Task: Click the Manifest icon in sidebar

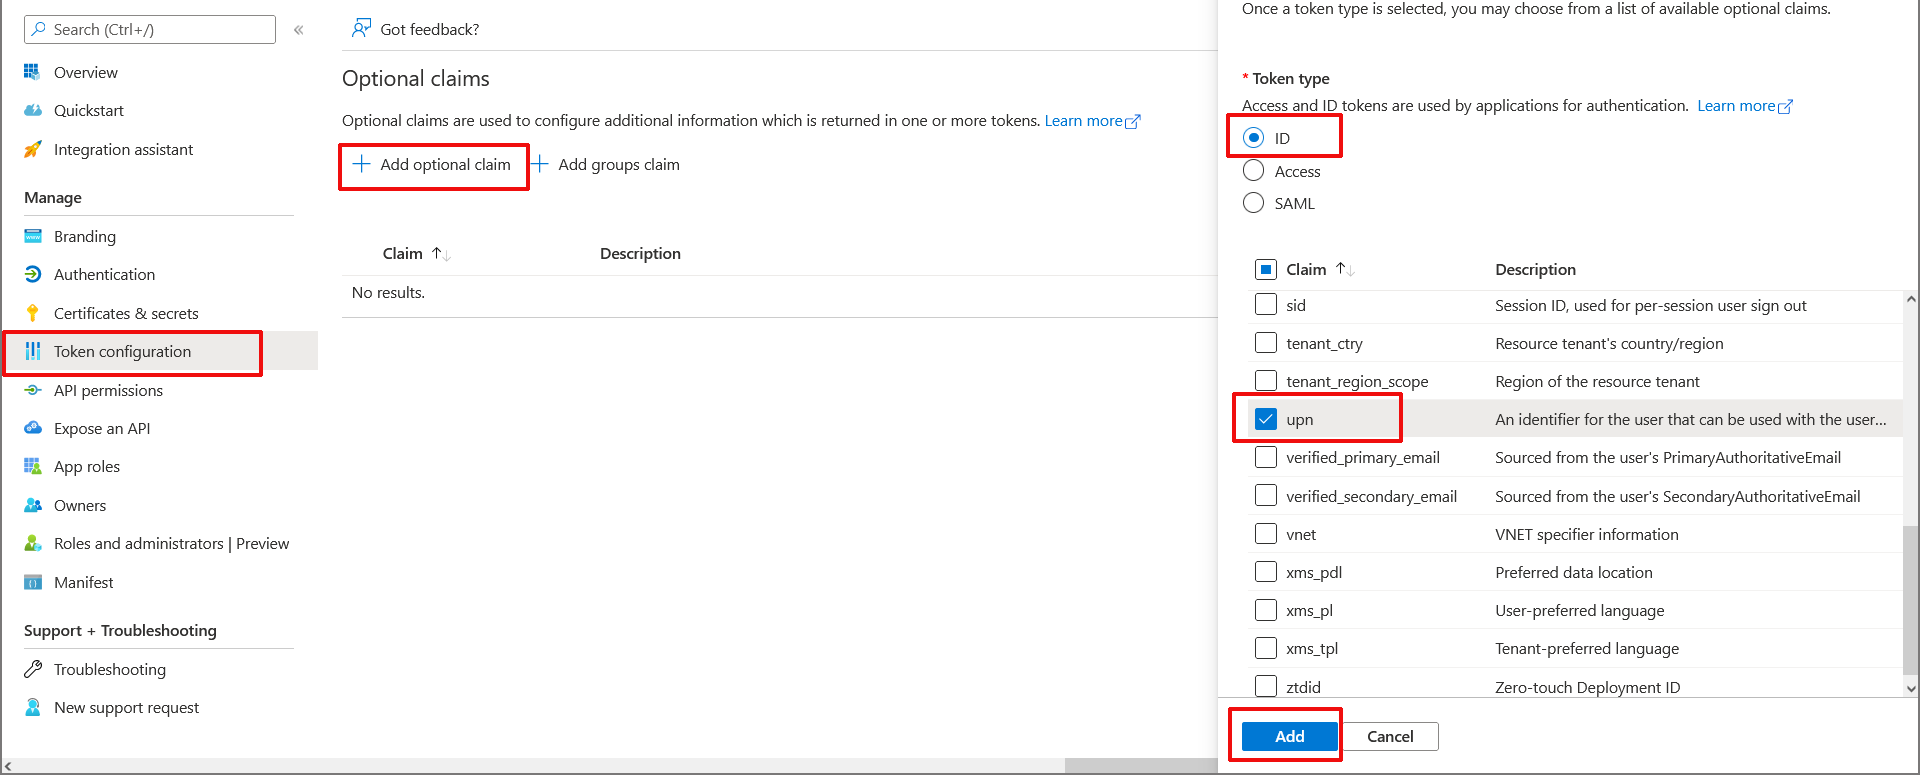Action: (x=32, y=582)
